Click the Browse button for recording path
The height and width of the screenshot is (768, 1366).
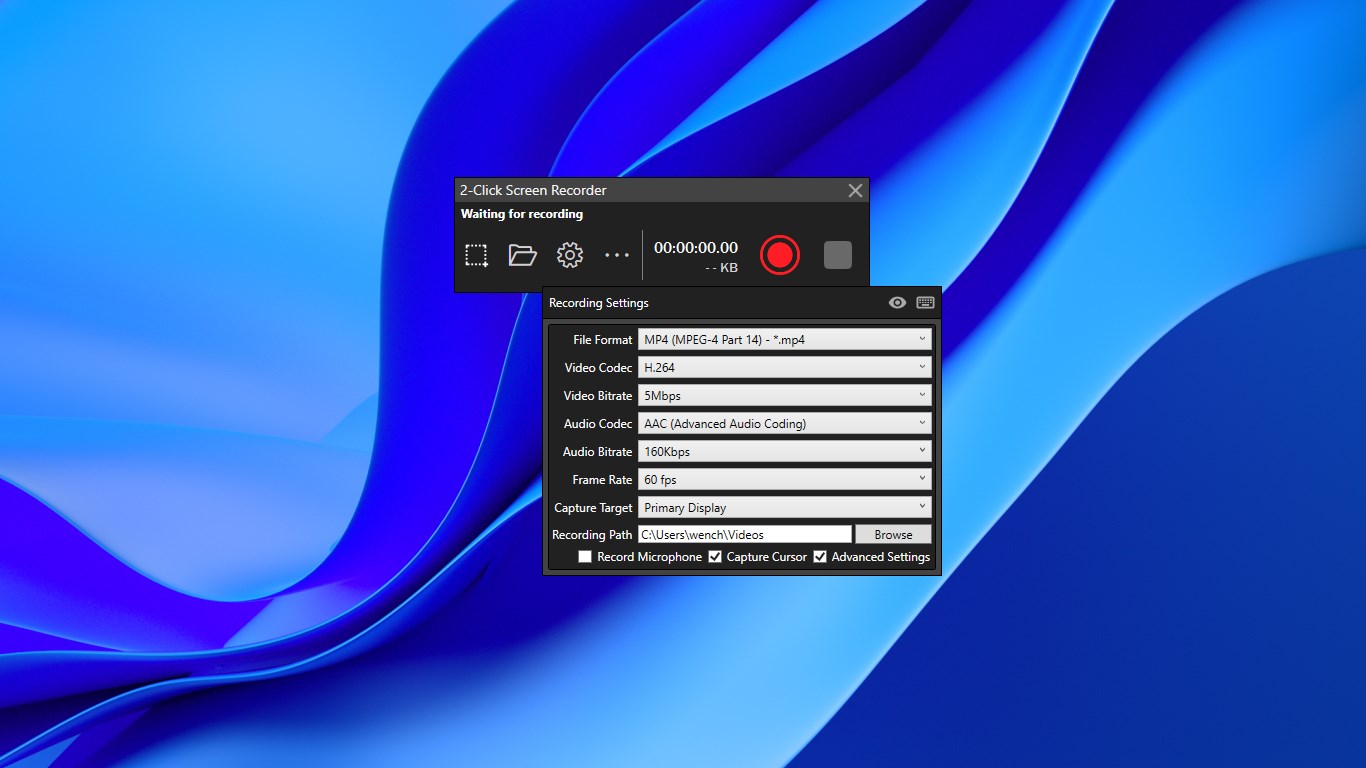pos(893,534)
